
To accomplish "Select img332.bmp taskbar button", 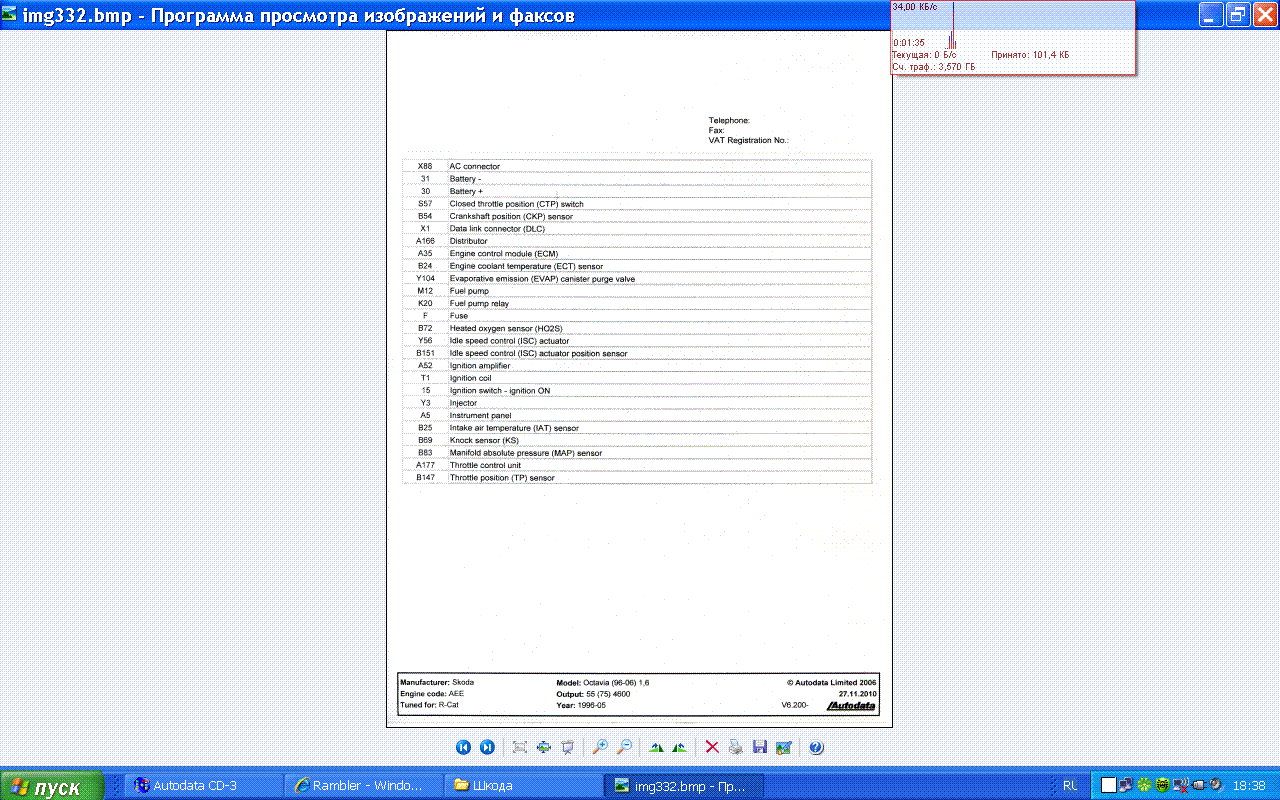I will (684, 786).
